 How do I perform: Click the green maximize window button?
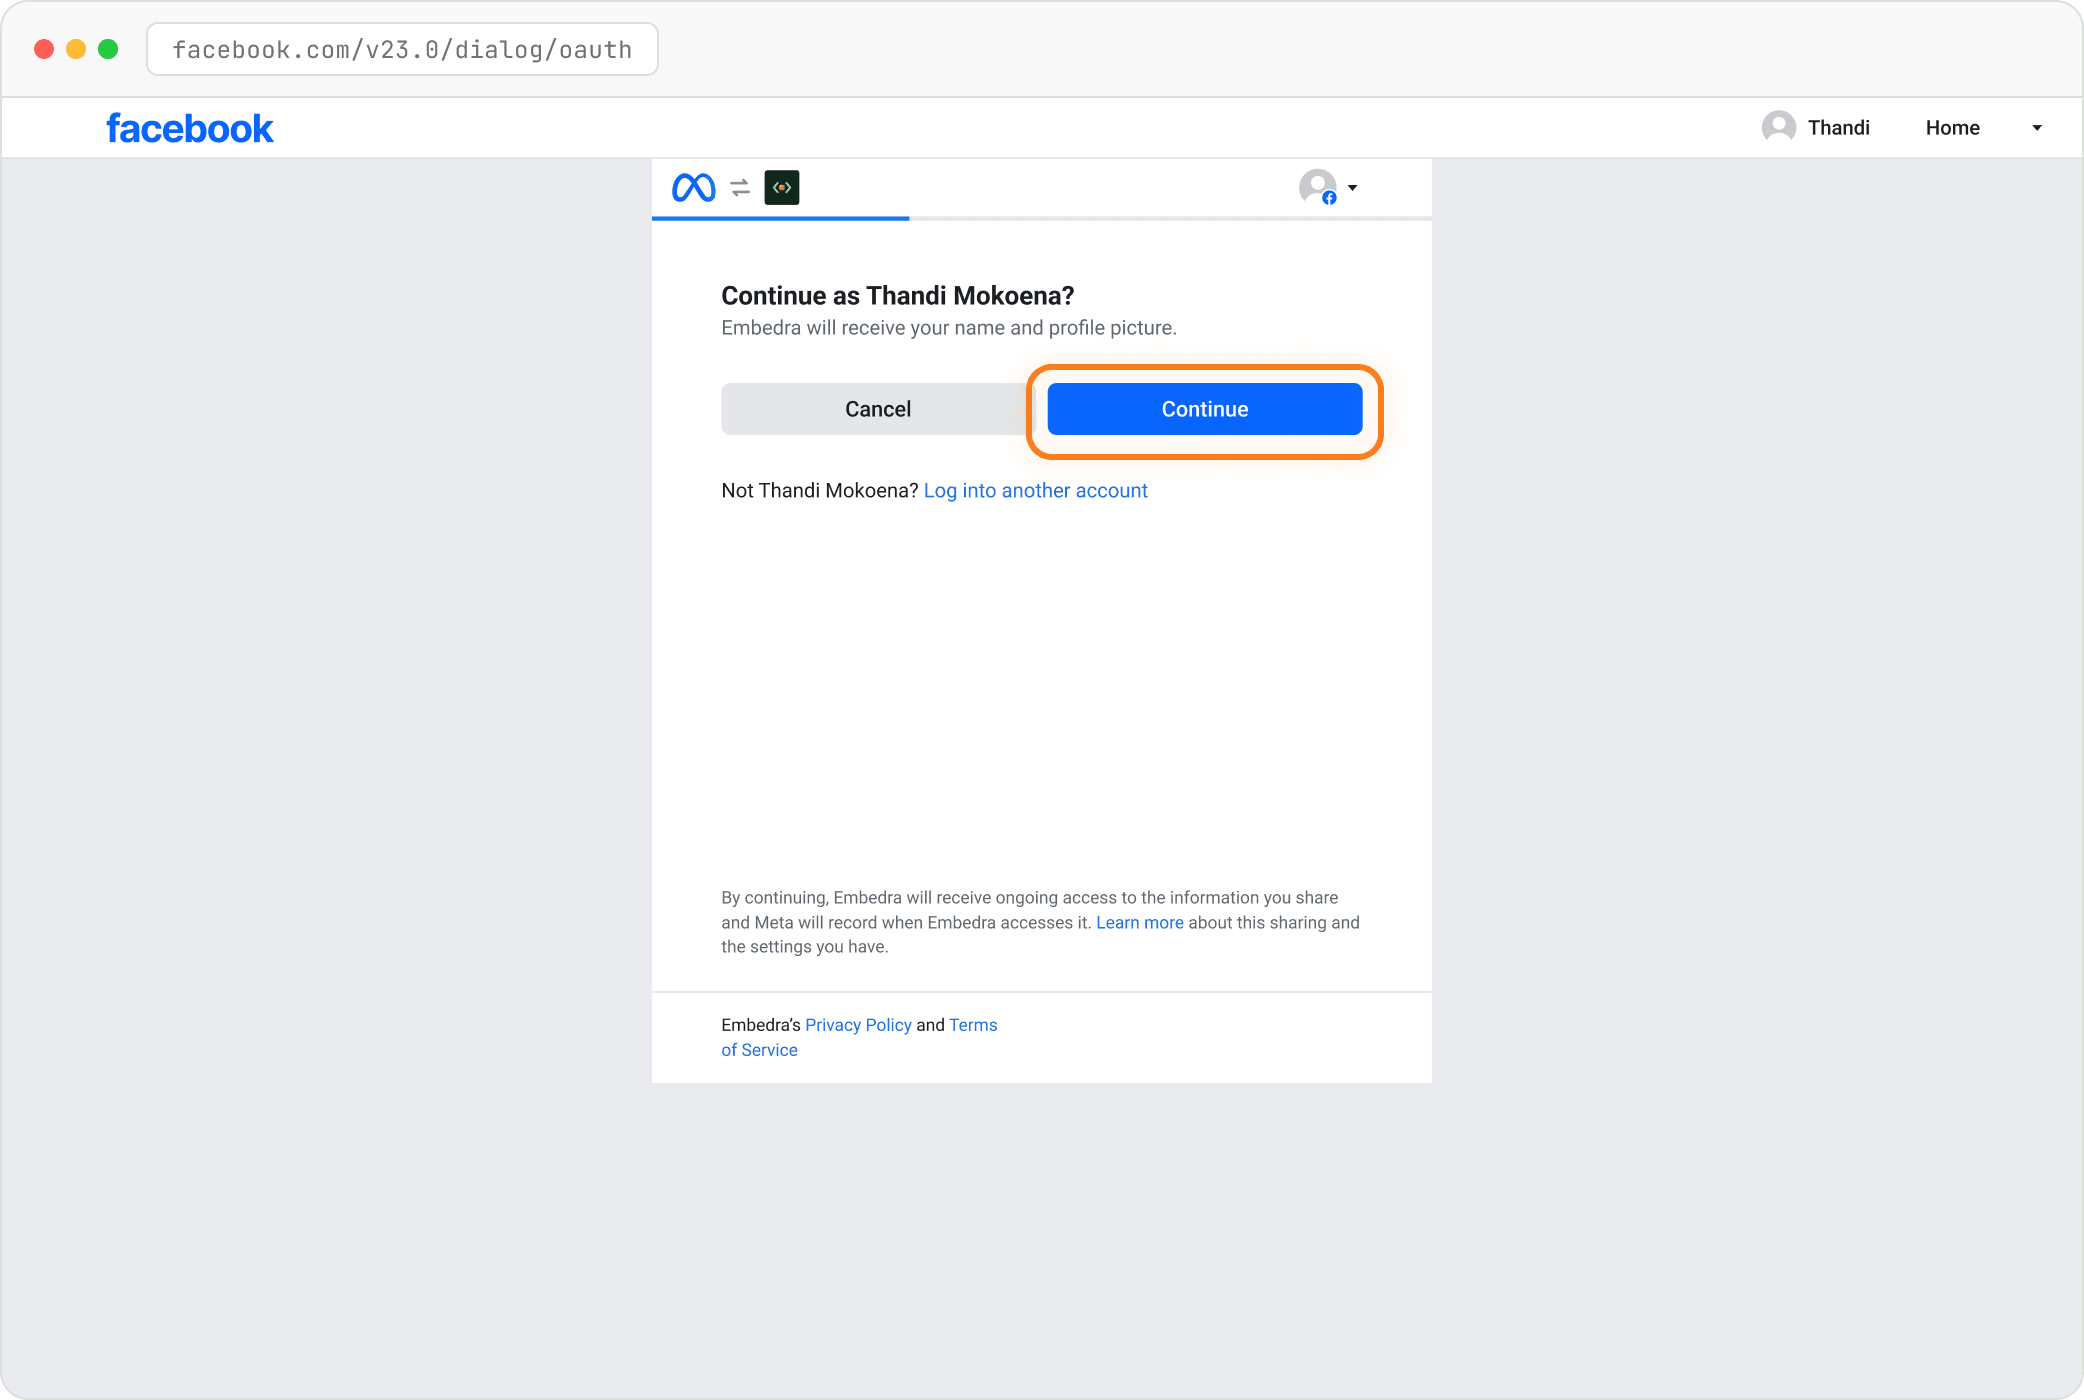[x=108, y=49]
